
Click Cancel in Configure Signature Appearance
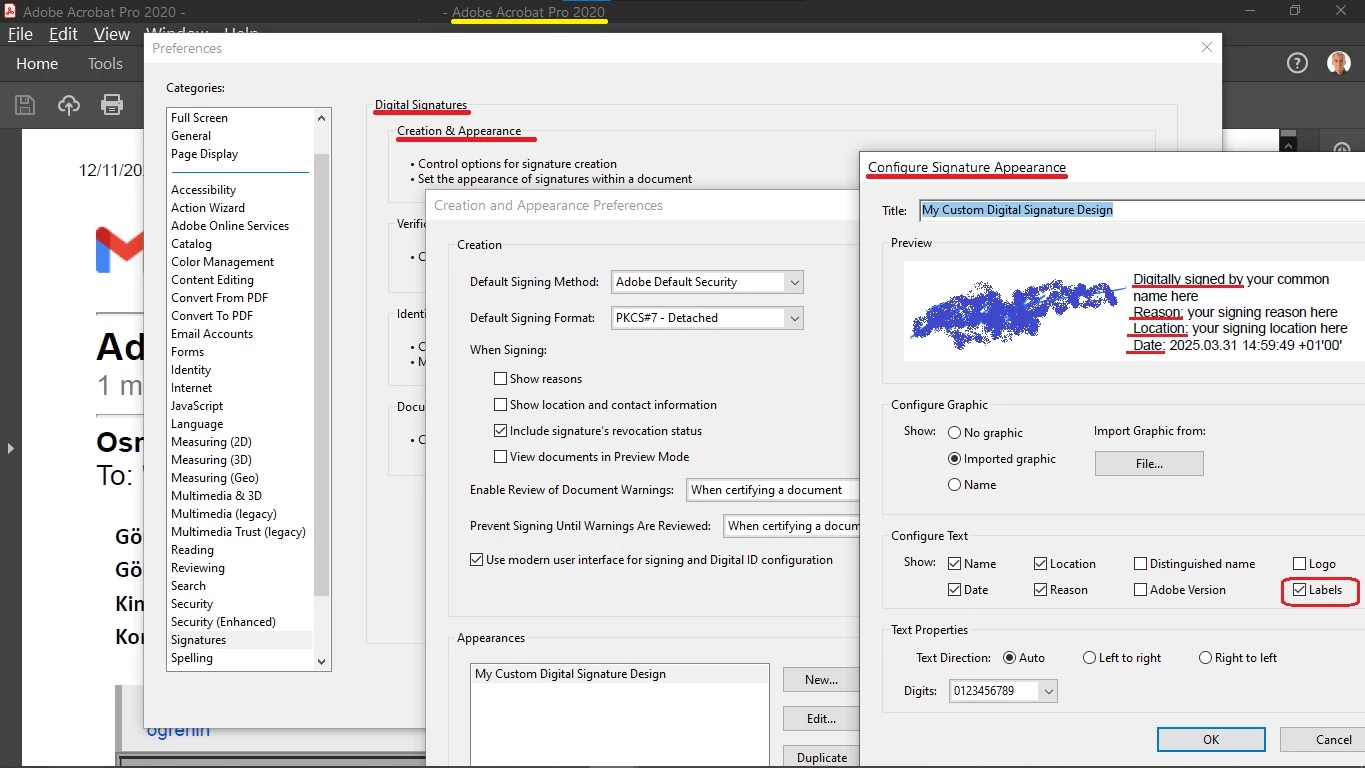(x=1323, y=739)
